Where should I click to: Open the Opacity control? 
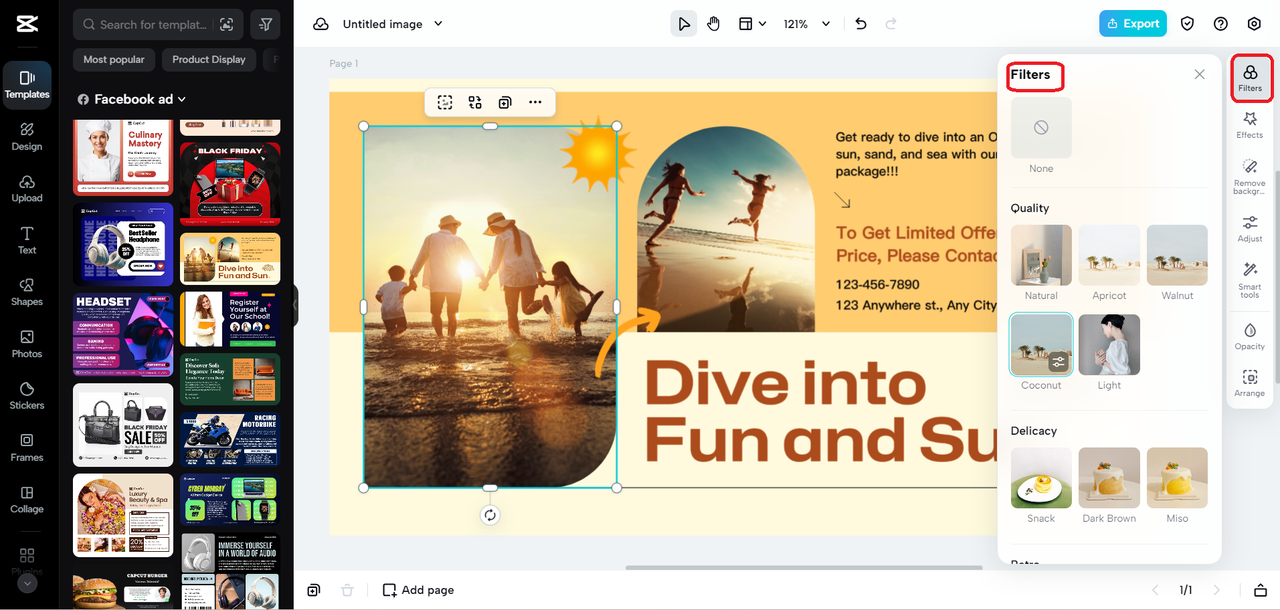pyautogui.click(x=1249, y=336)
